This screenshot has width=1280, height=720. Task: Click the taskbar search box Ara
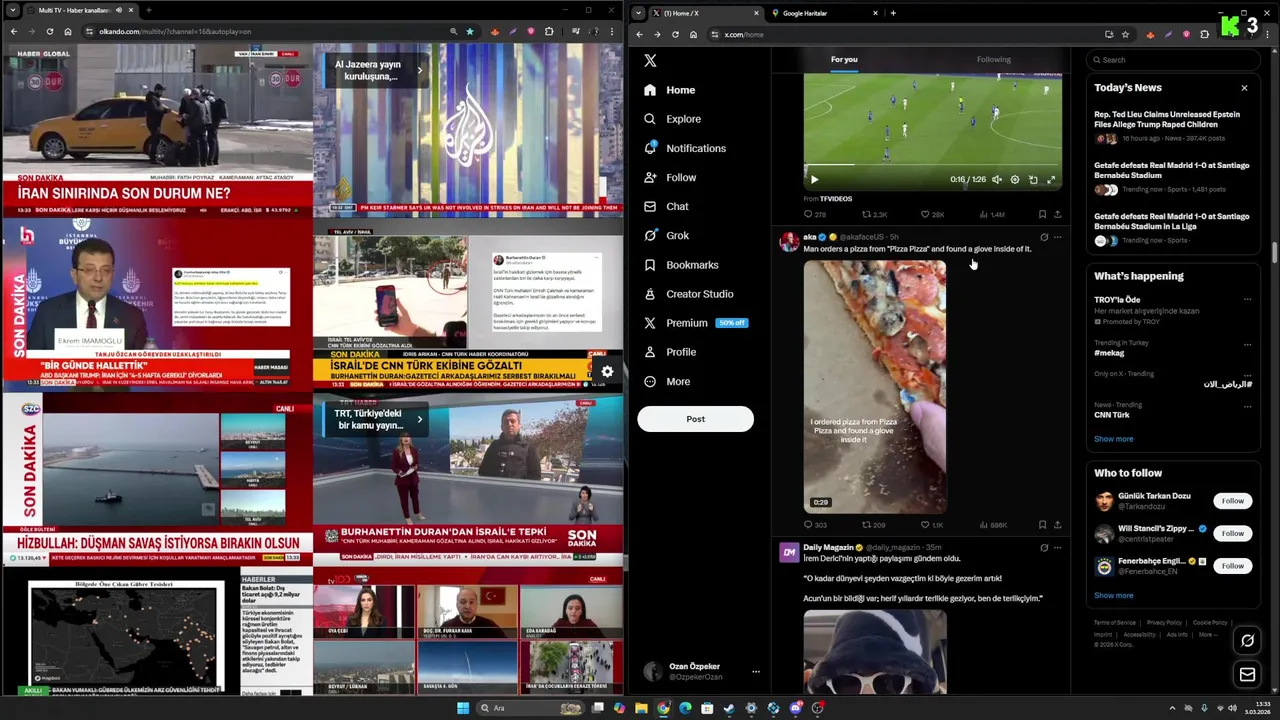click(530, 708)
